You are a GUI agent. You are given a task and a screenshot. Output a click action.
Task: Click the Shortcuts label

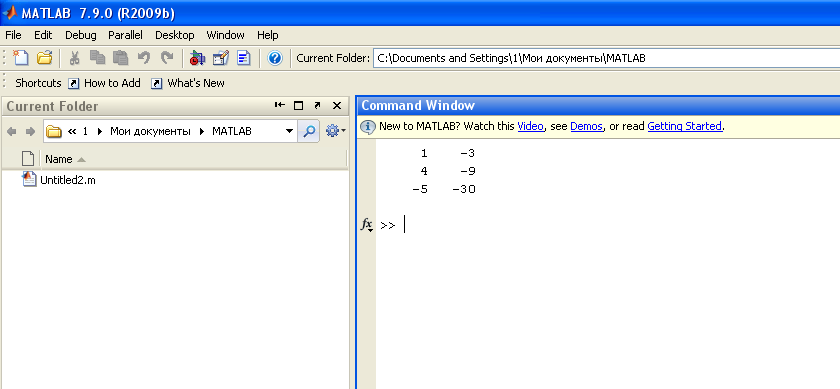(39, 83)
